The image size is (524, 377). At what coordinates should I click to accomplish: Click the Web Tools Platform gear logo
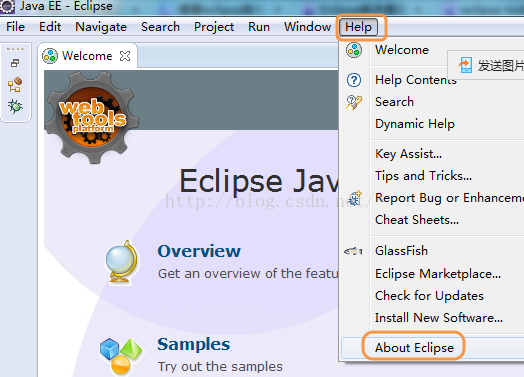(x=92, y=117)
